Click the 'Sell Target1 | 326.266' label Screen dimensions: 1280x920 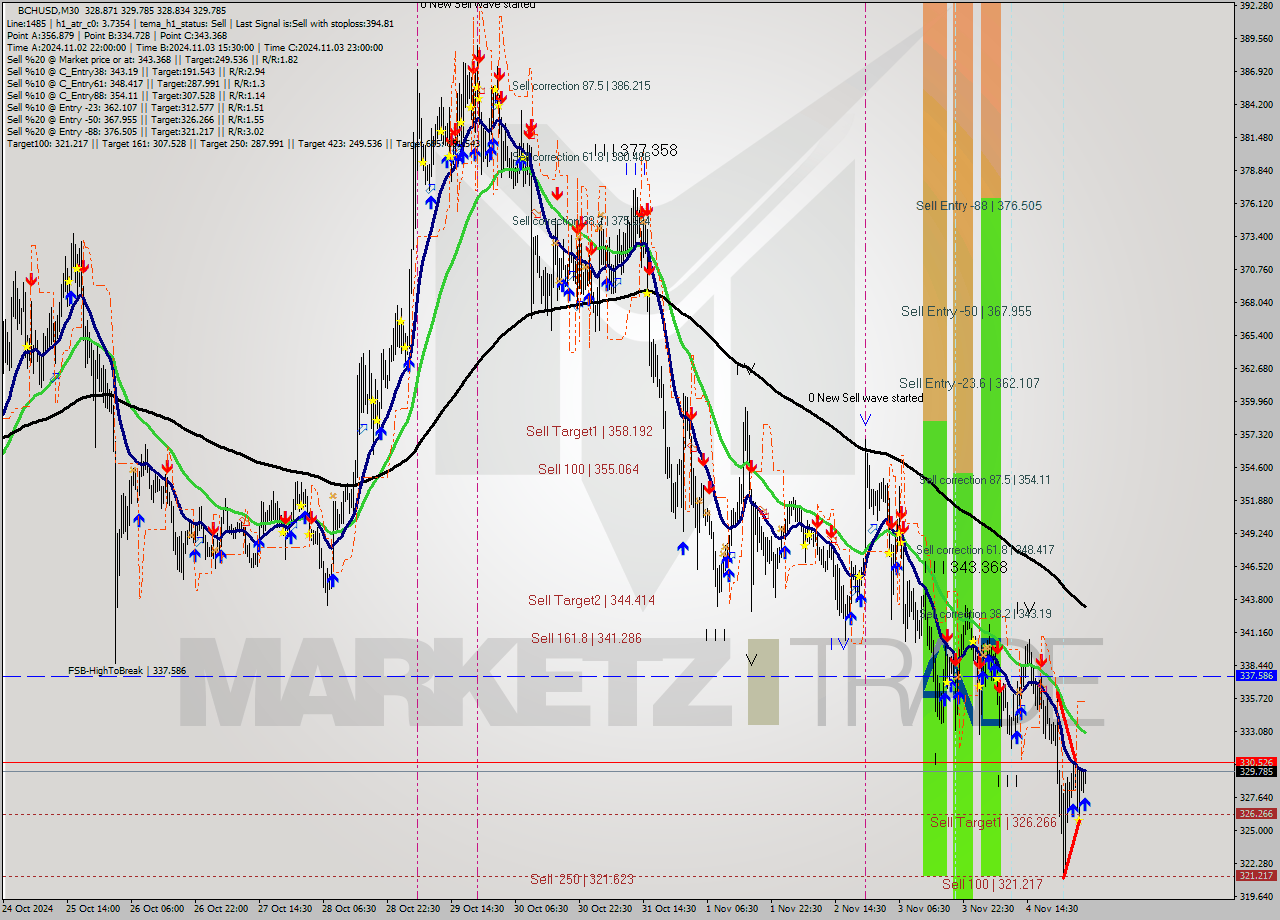[993, 822]
